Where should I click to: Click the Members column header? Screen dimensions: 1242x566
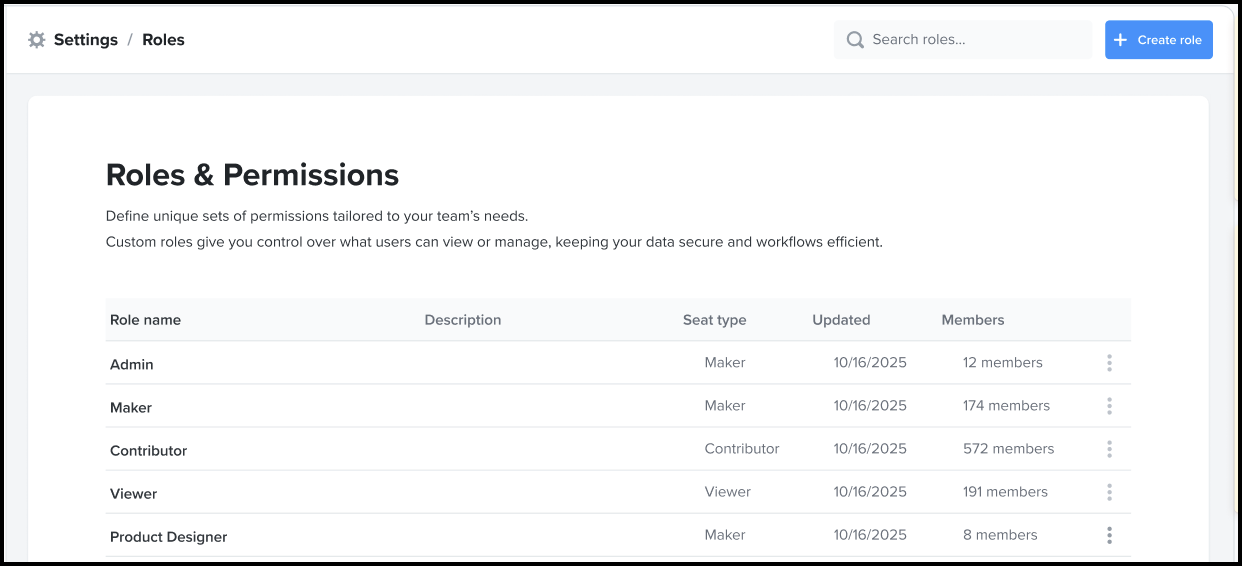coord(973,320)
